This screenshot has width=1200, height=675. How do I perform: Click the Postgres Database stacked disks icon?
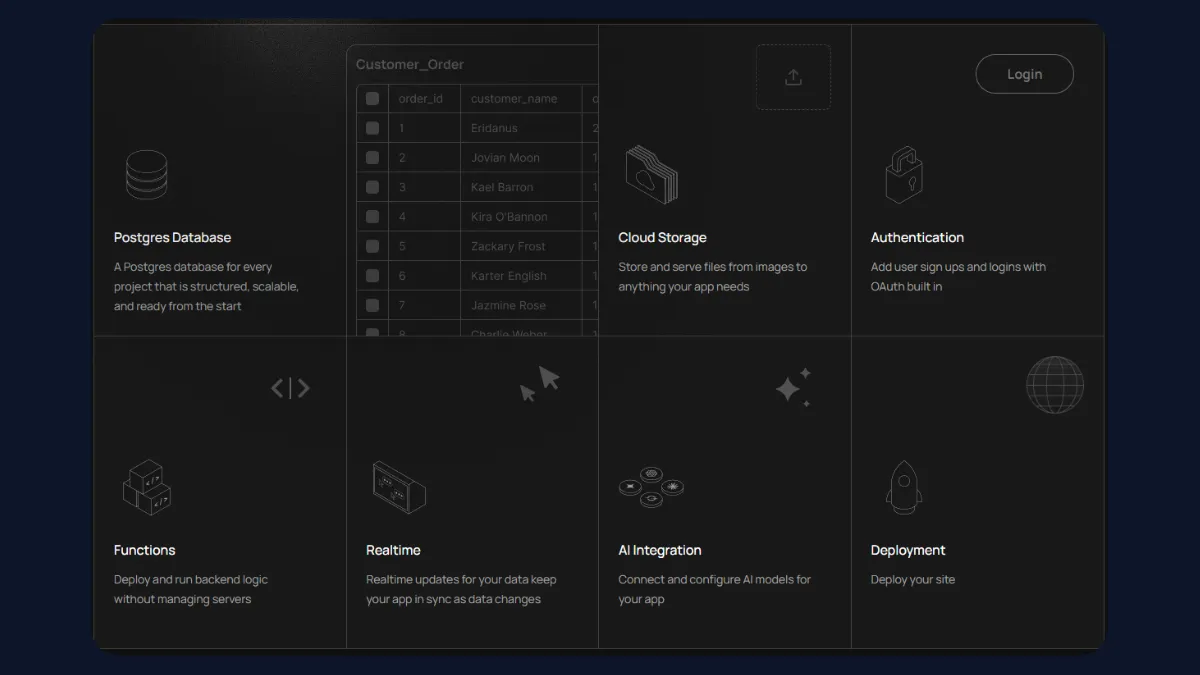point(146,175)
